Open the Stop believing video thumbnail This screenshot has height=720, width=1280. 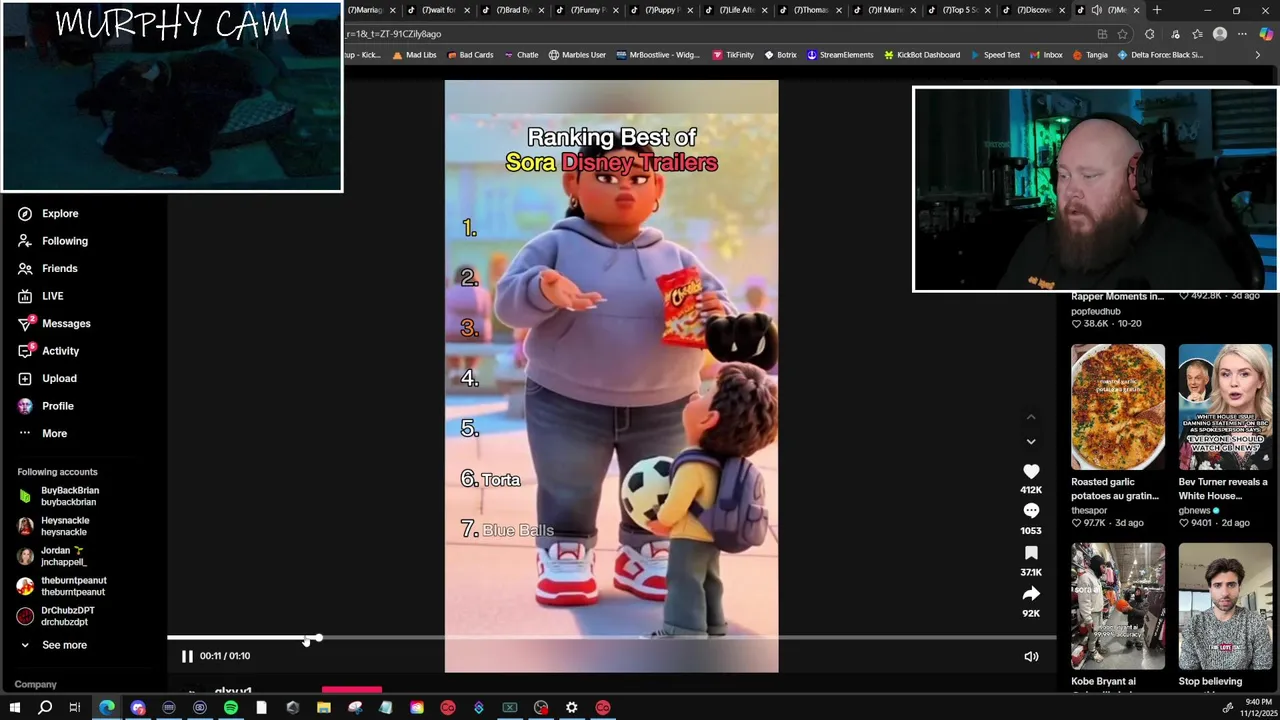[1225, 606]
